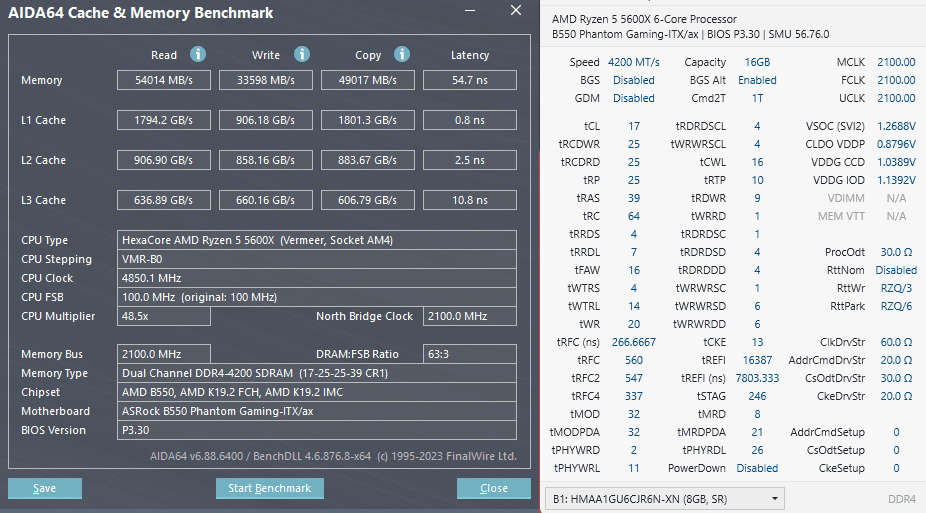The image size is (926, 513).
Task: Select L3 Cache Write value 660.16 GB/s
Action: coord(266,201)
